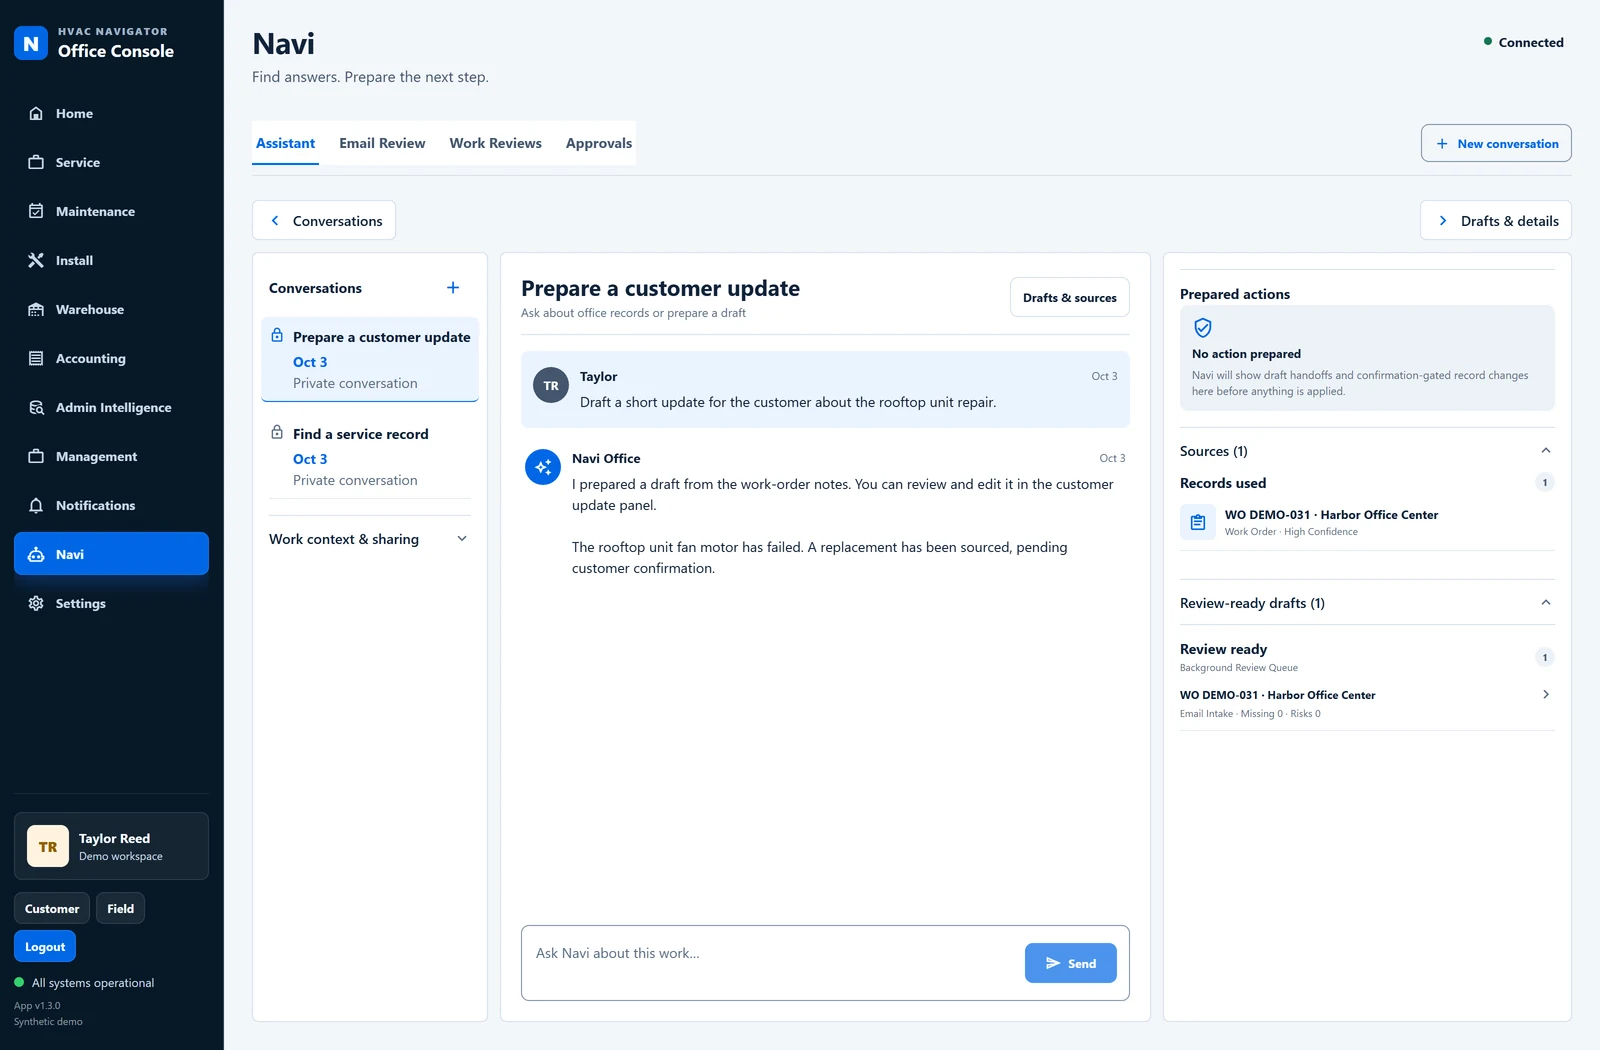Switch to Field view button
The height and width of the screenshot is (1050, 1600).
(x=121, y=908)
